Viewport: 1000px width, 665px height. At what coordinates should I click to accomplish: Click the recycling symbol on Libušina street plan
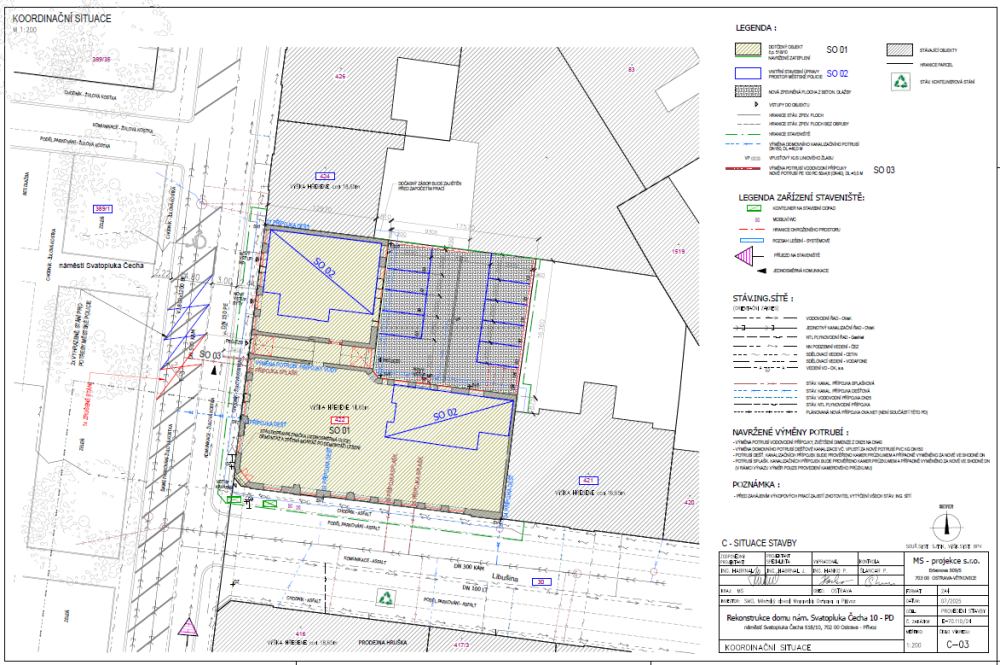point(385,598)
